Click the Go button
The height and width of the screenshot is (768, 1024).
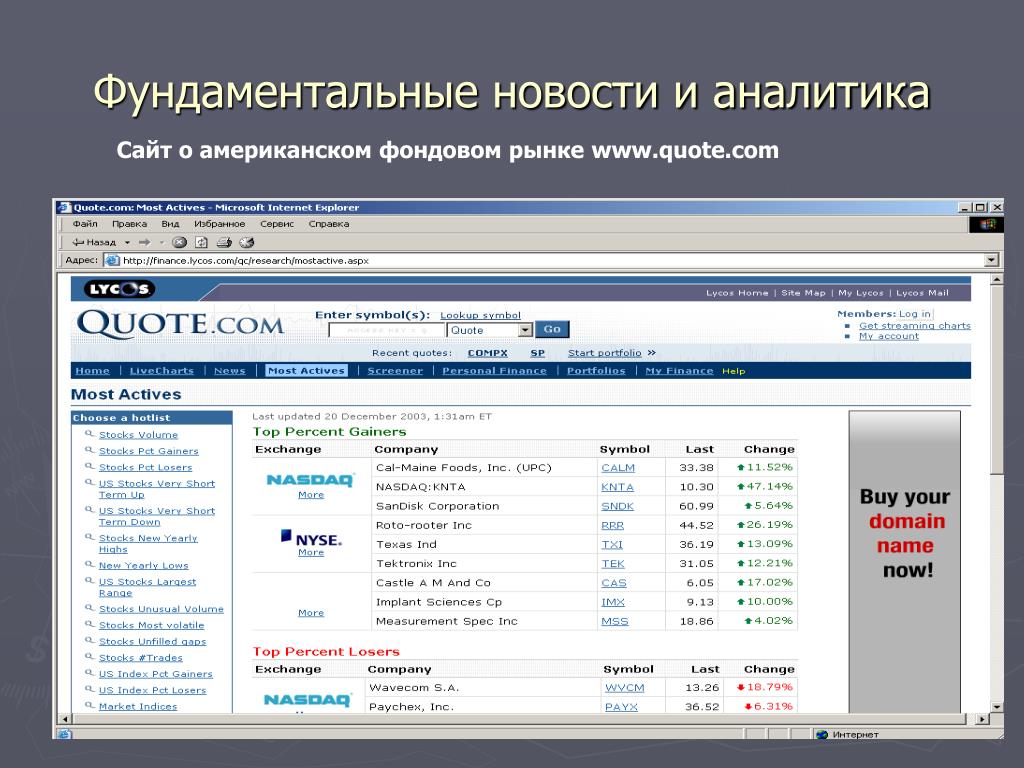(552, 329)
